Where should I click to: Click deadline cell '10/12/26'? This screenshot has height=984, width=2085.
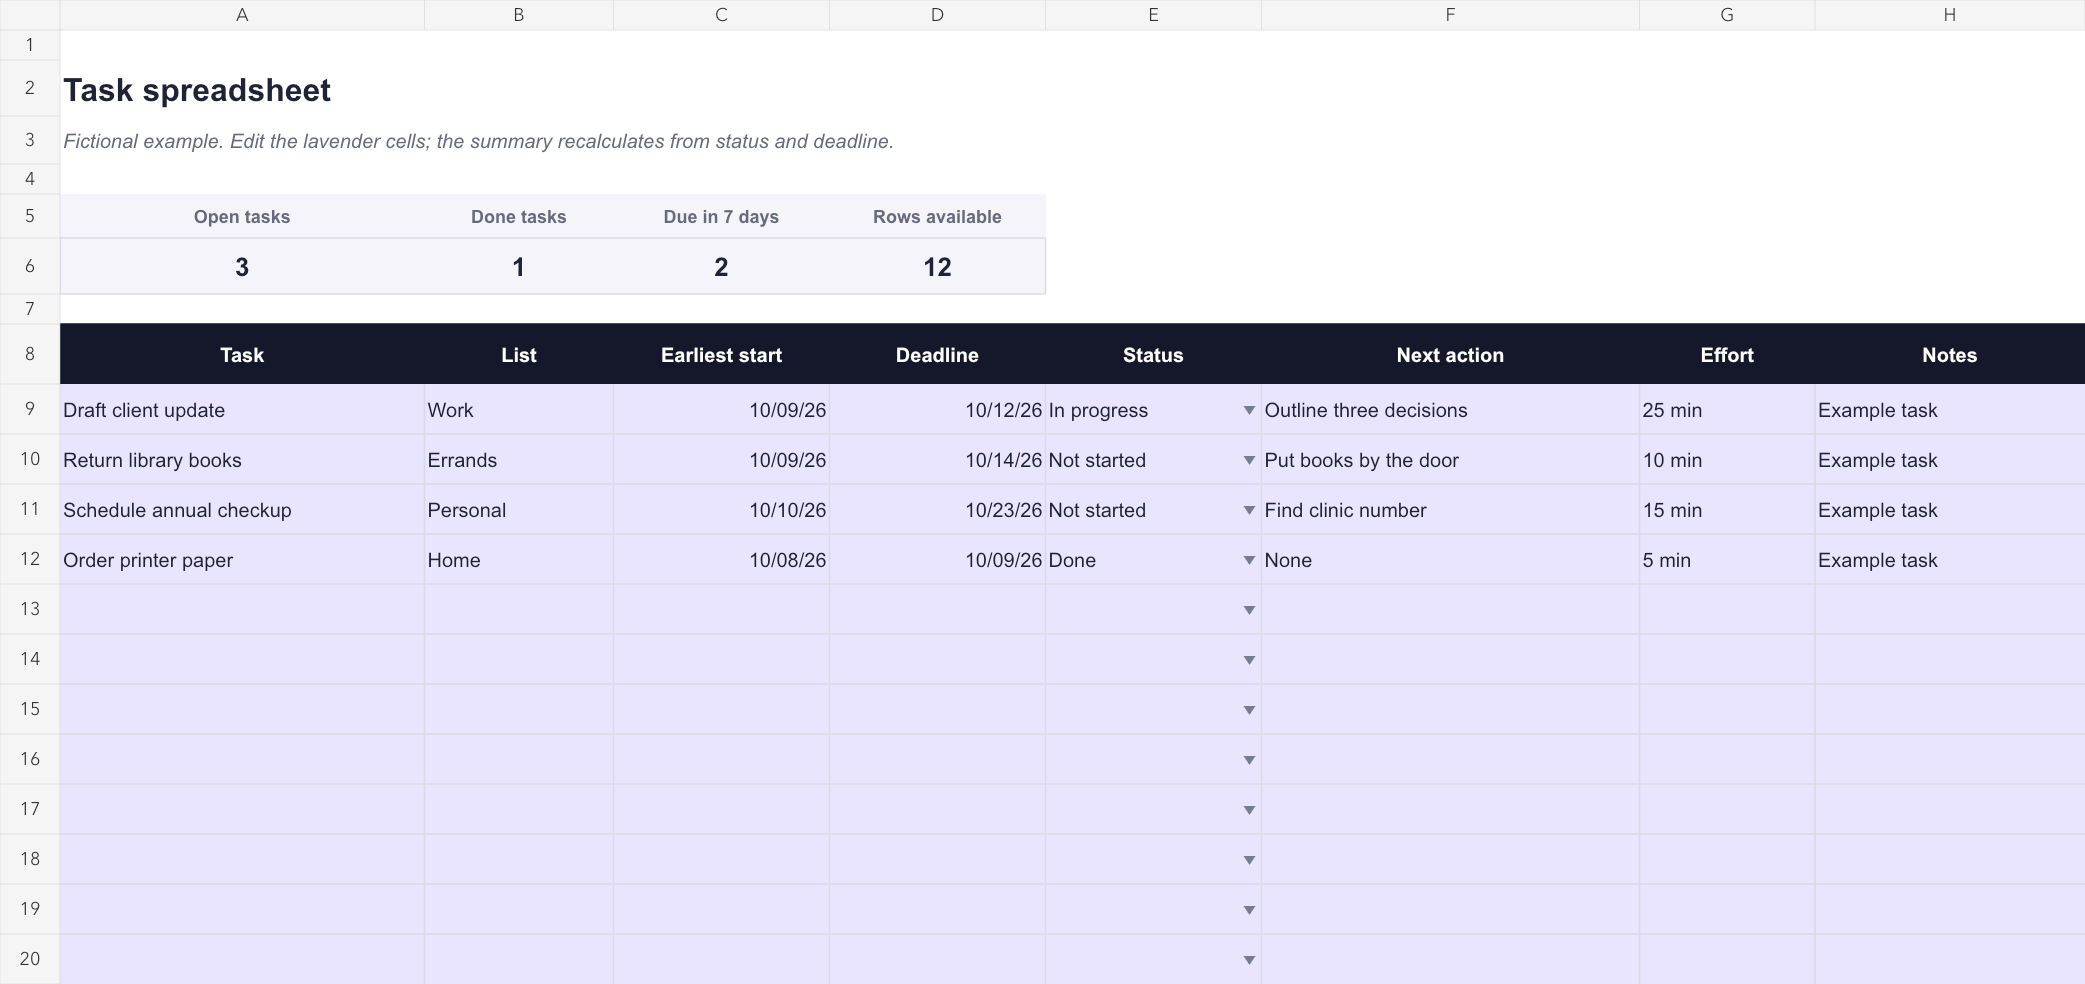pos(937,410)
